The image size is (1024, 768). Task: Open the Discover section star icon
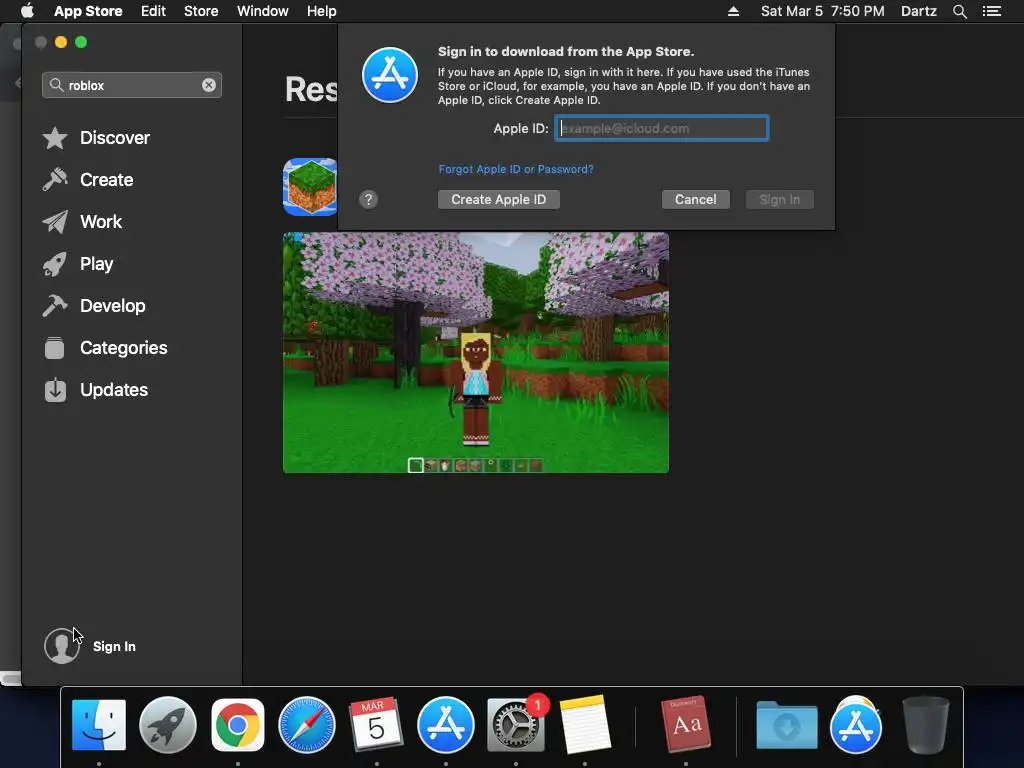coord(55,138)
